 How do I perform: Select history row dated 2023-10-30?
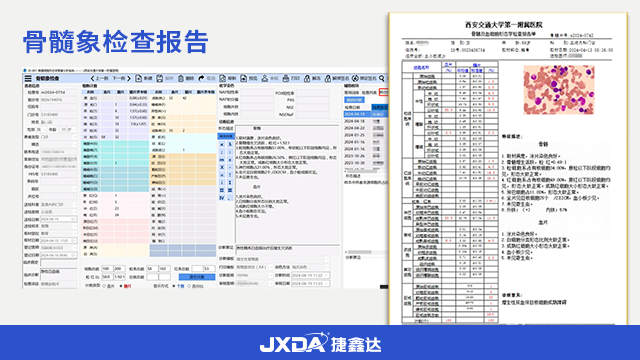365,163
